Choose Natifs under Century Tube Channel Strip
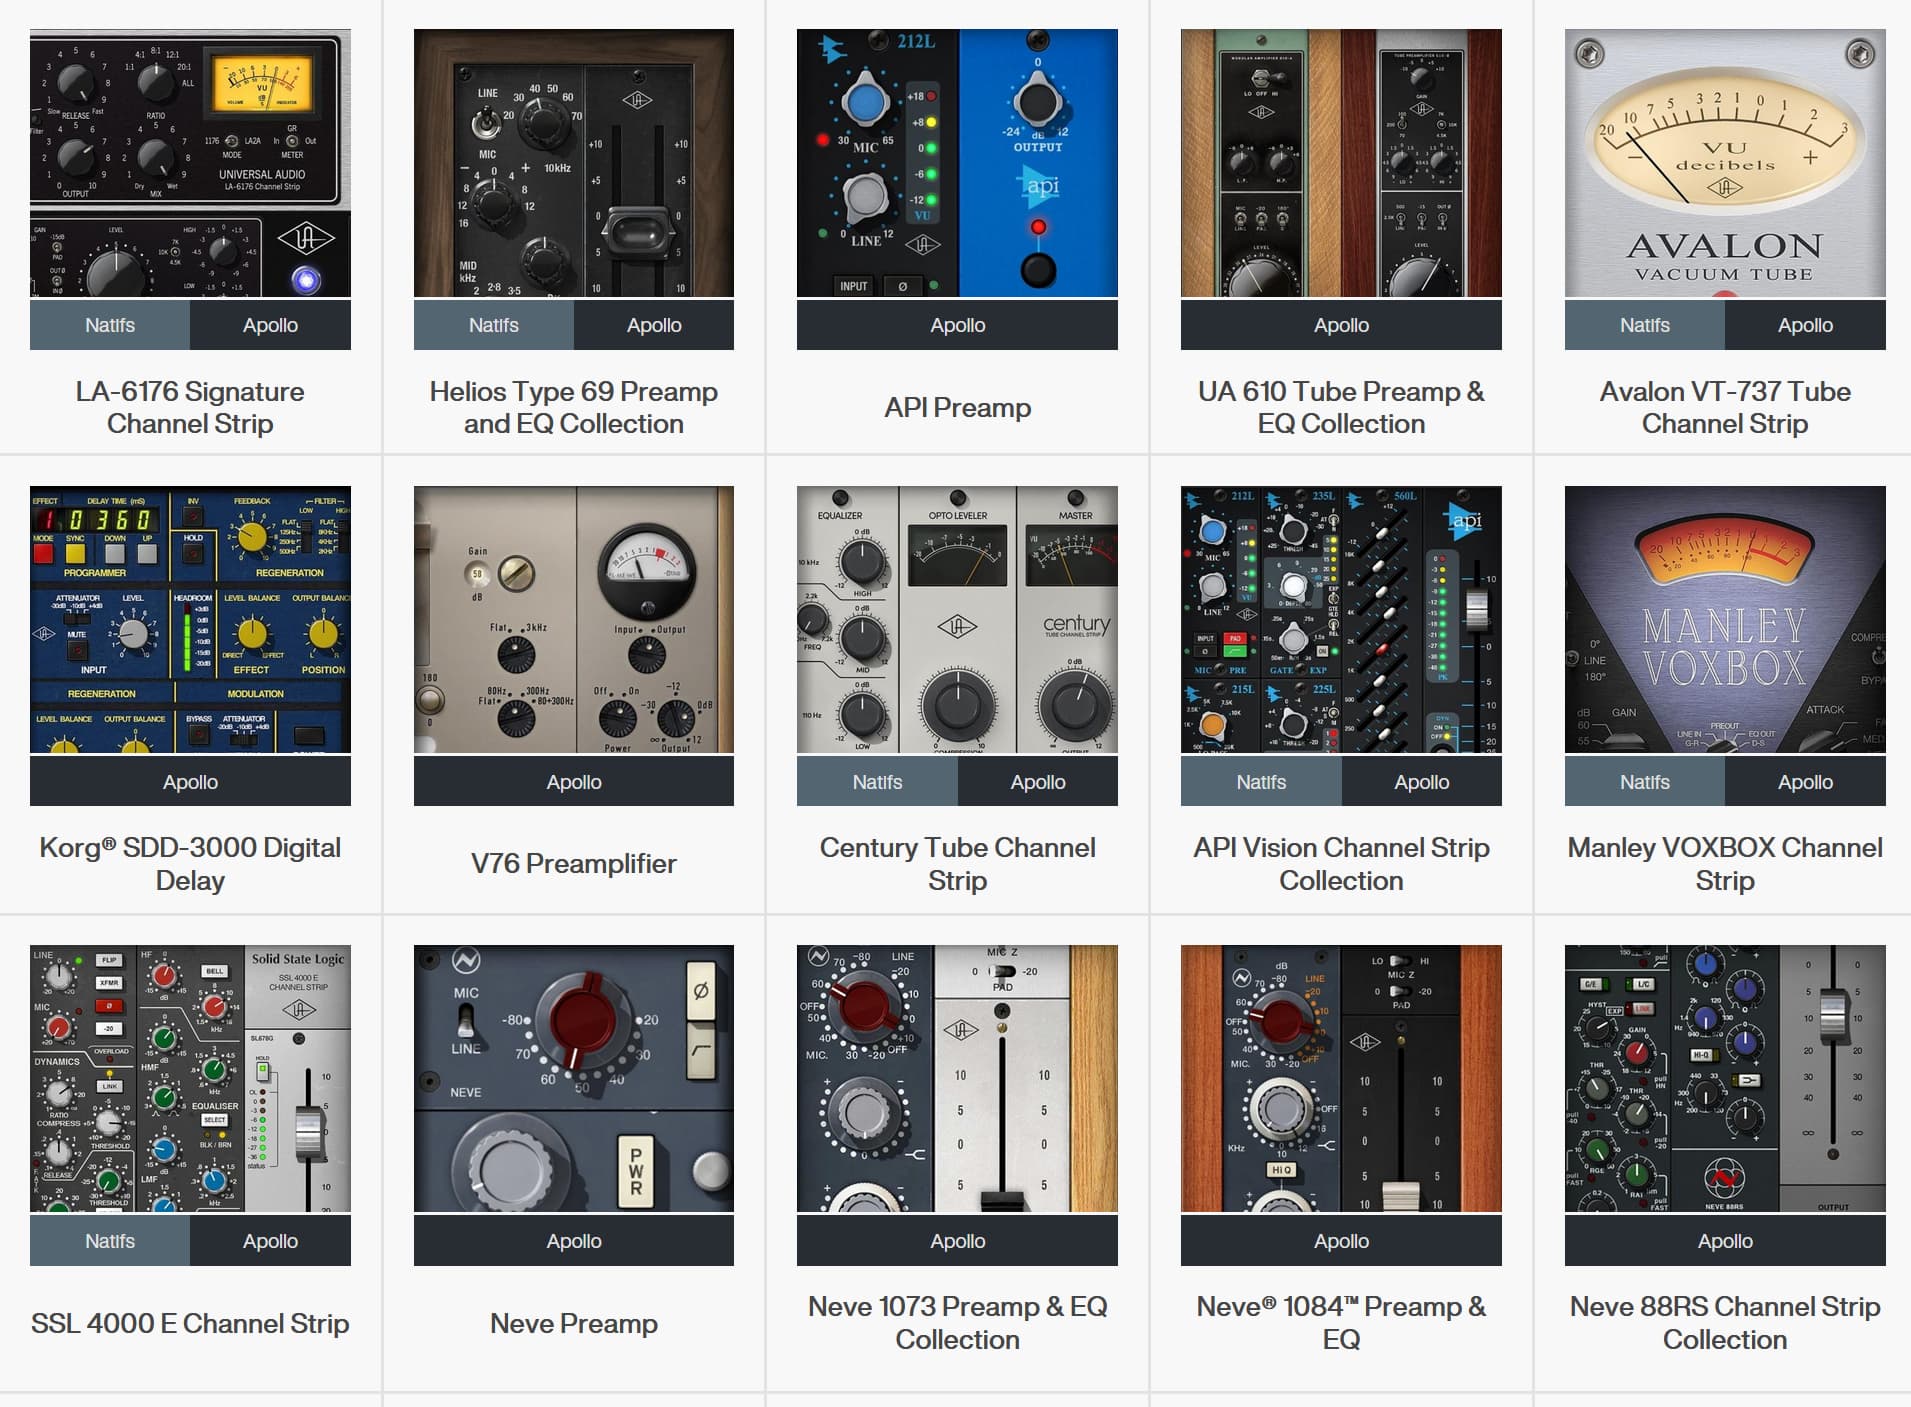 [x=877, y=782]
